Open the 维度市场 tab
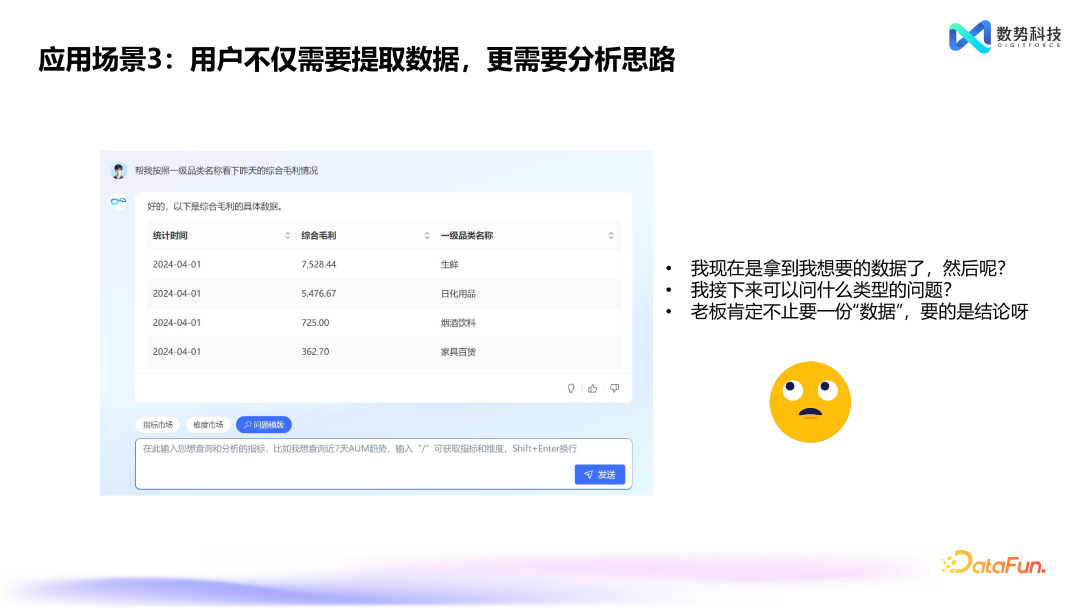The image size is (1080, 608). point(208,424)
